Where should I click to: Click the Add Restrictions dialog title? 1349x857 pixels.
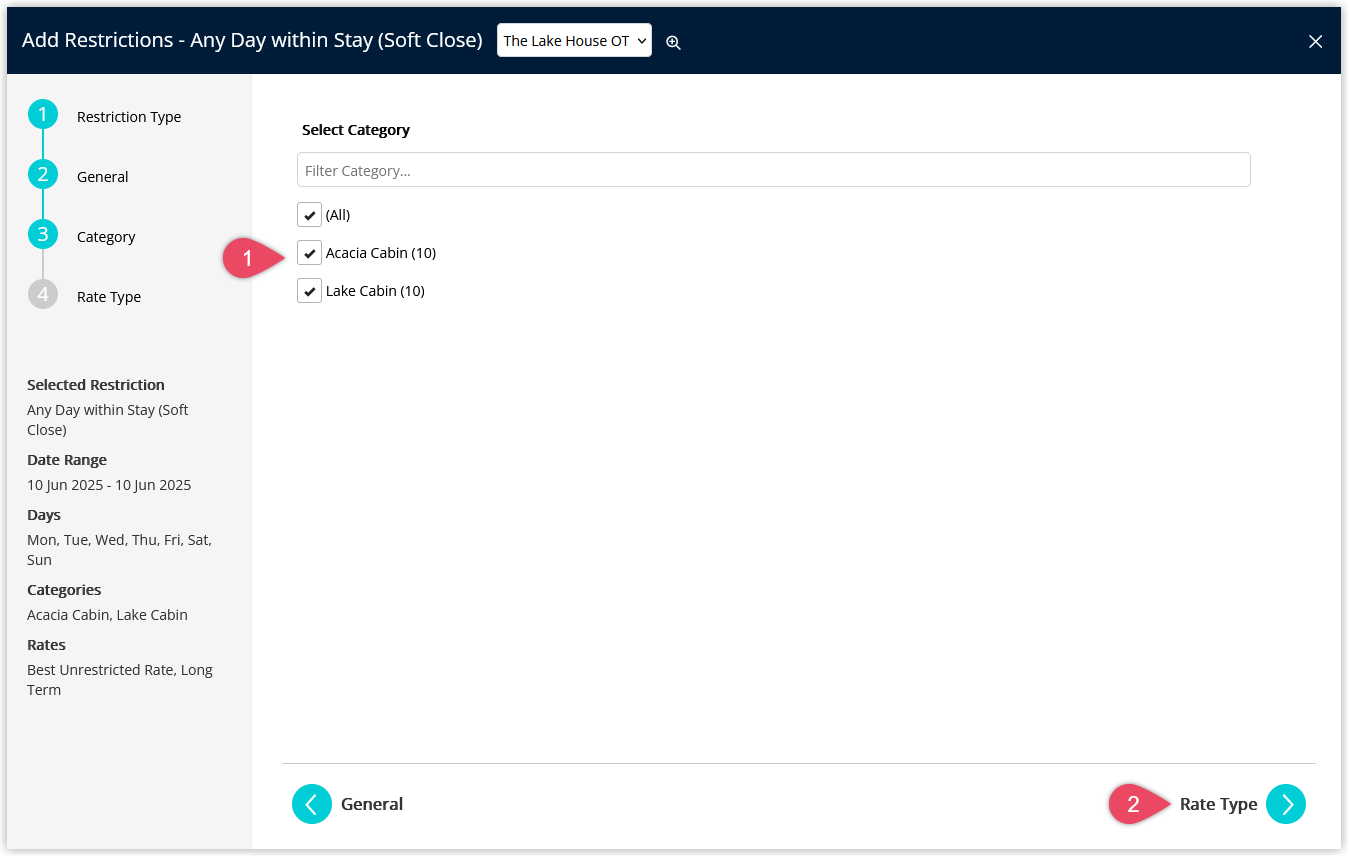[x=252, y=40]
